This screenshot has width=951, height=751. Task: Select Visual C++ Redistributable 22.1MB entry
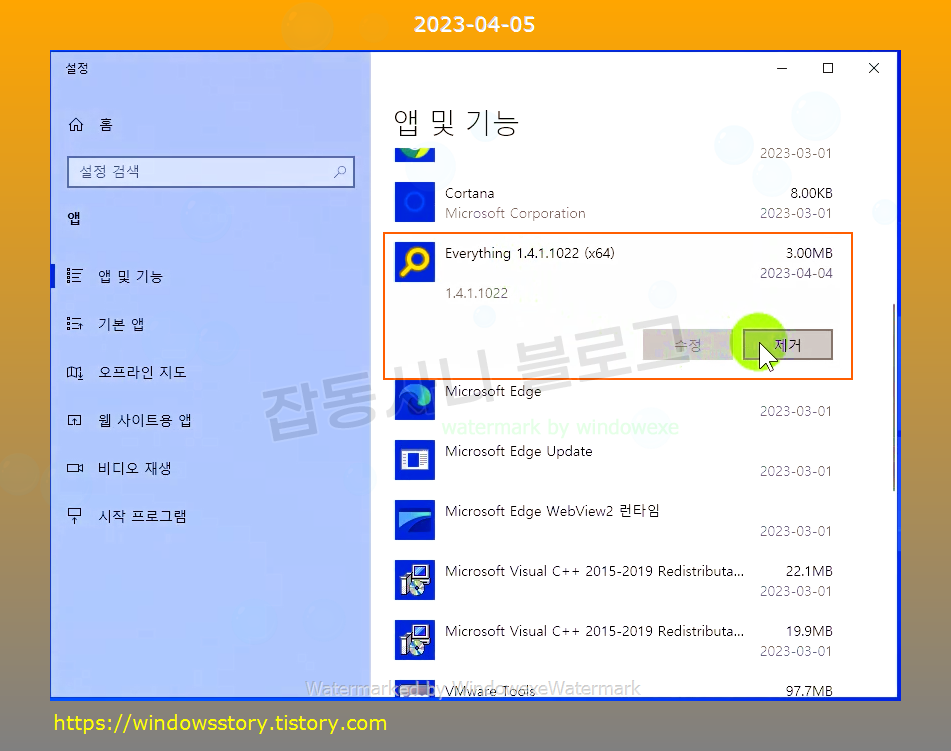tap(613, 581)
